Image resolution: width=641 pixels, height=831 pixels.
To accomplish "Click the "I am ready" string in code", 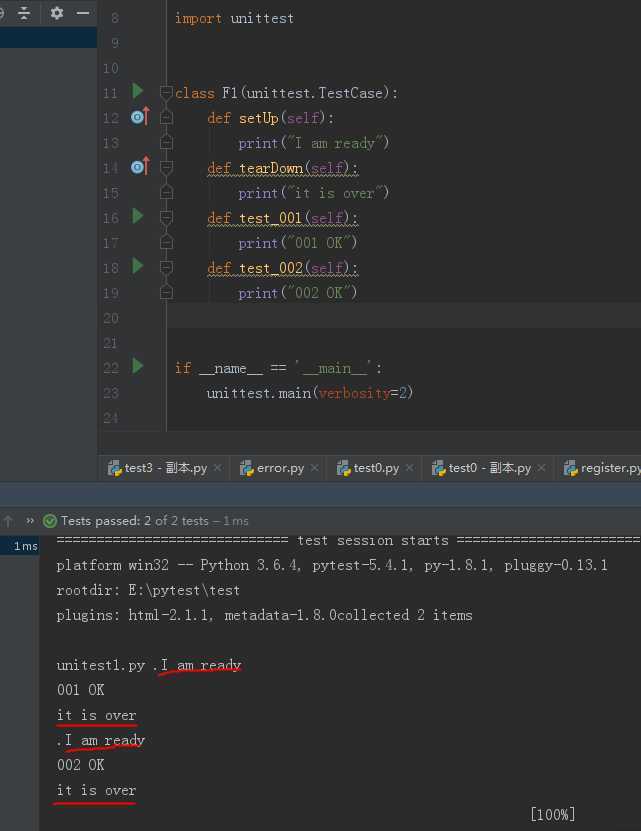I will point(335,143).
